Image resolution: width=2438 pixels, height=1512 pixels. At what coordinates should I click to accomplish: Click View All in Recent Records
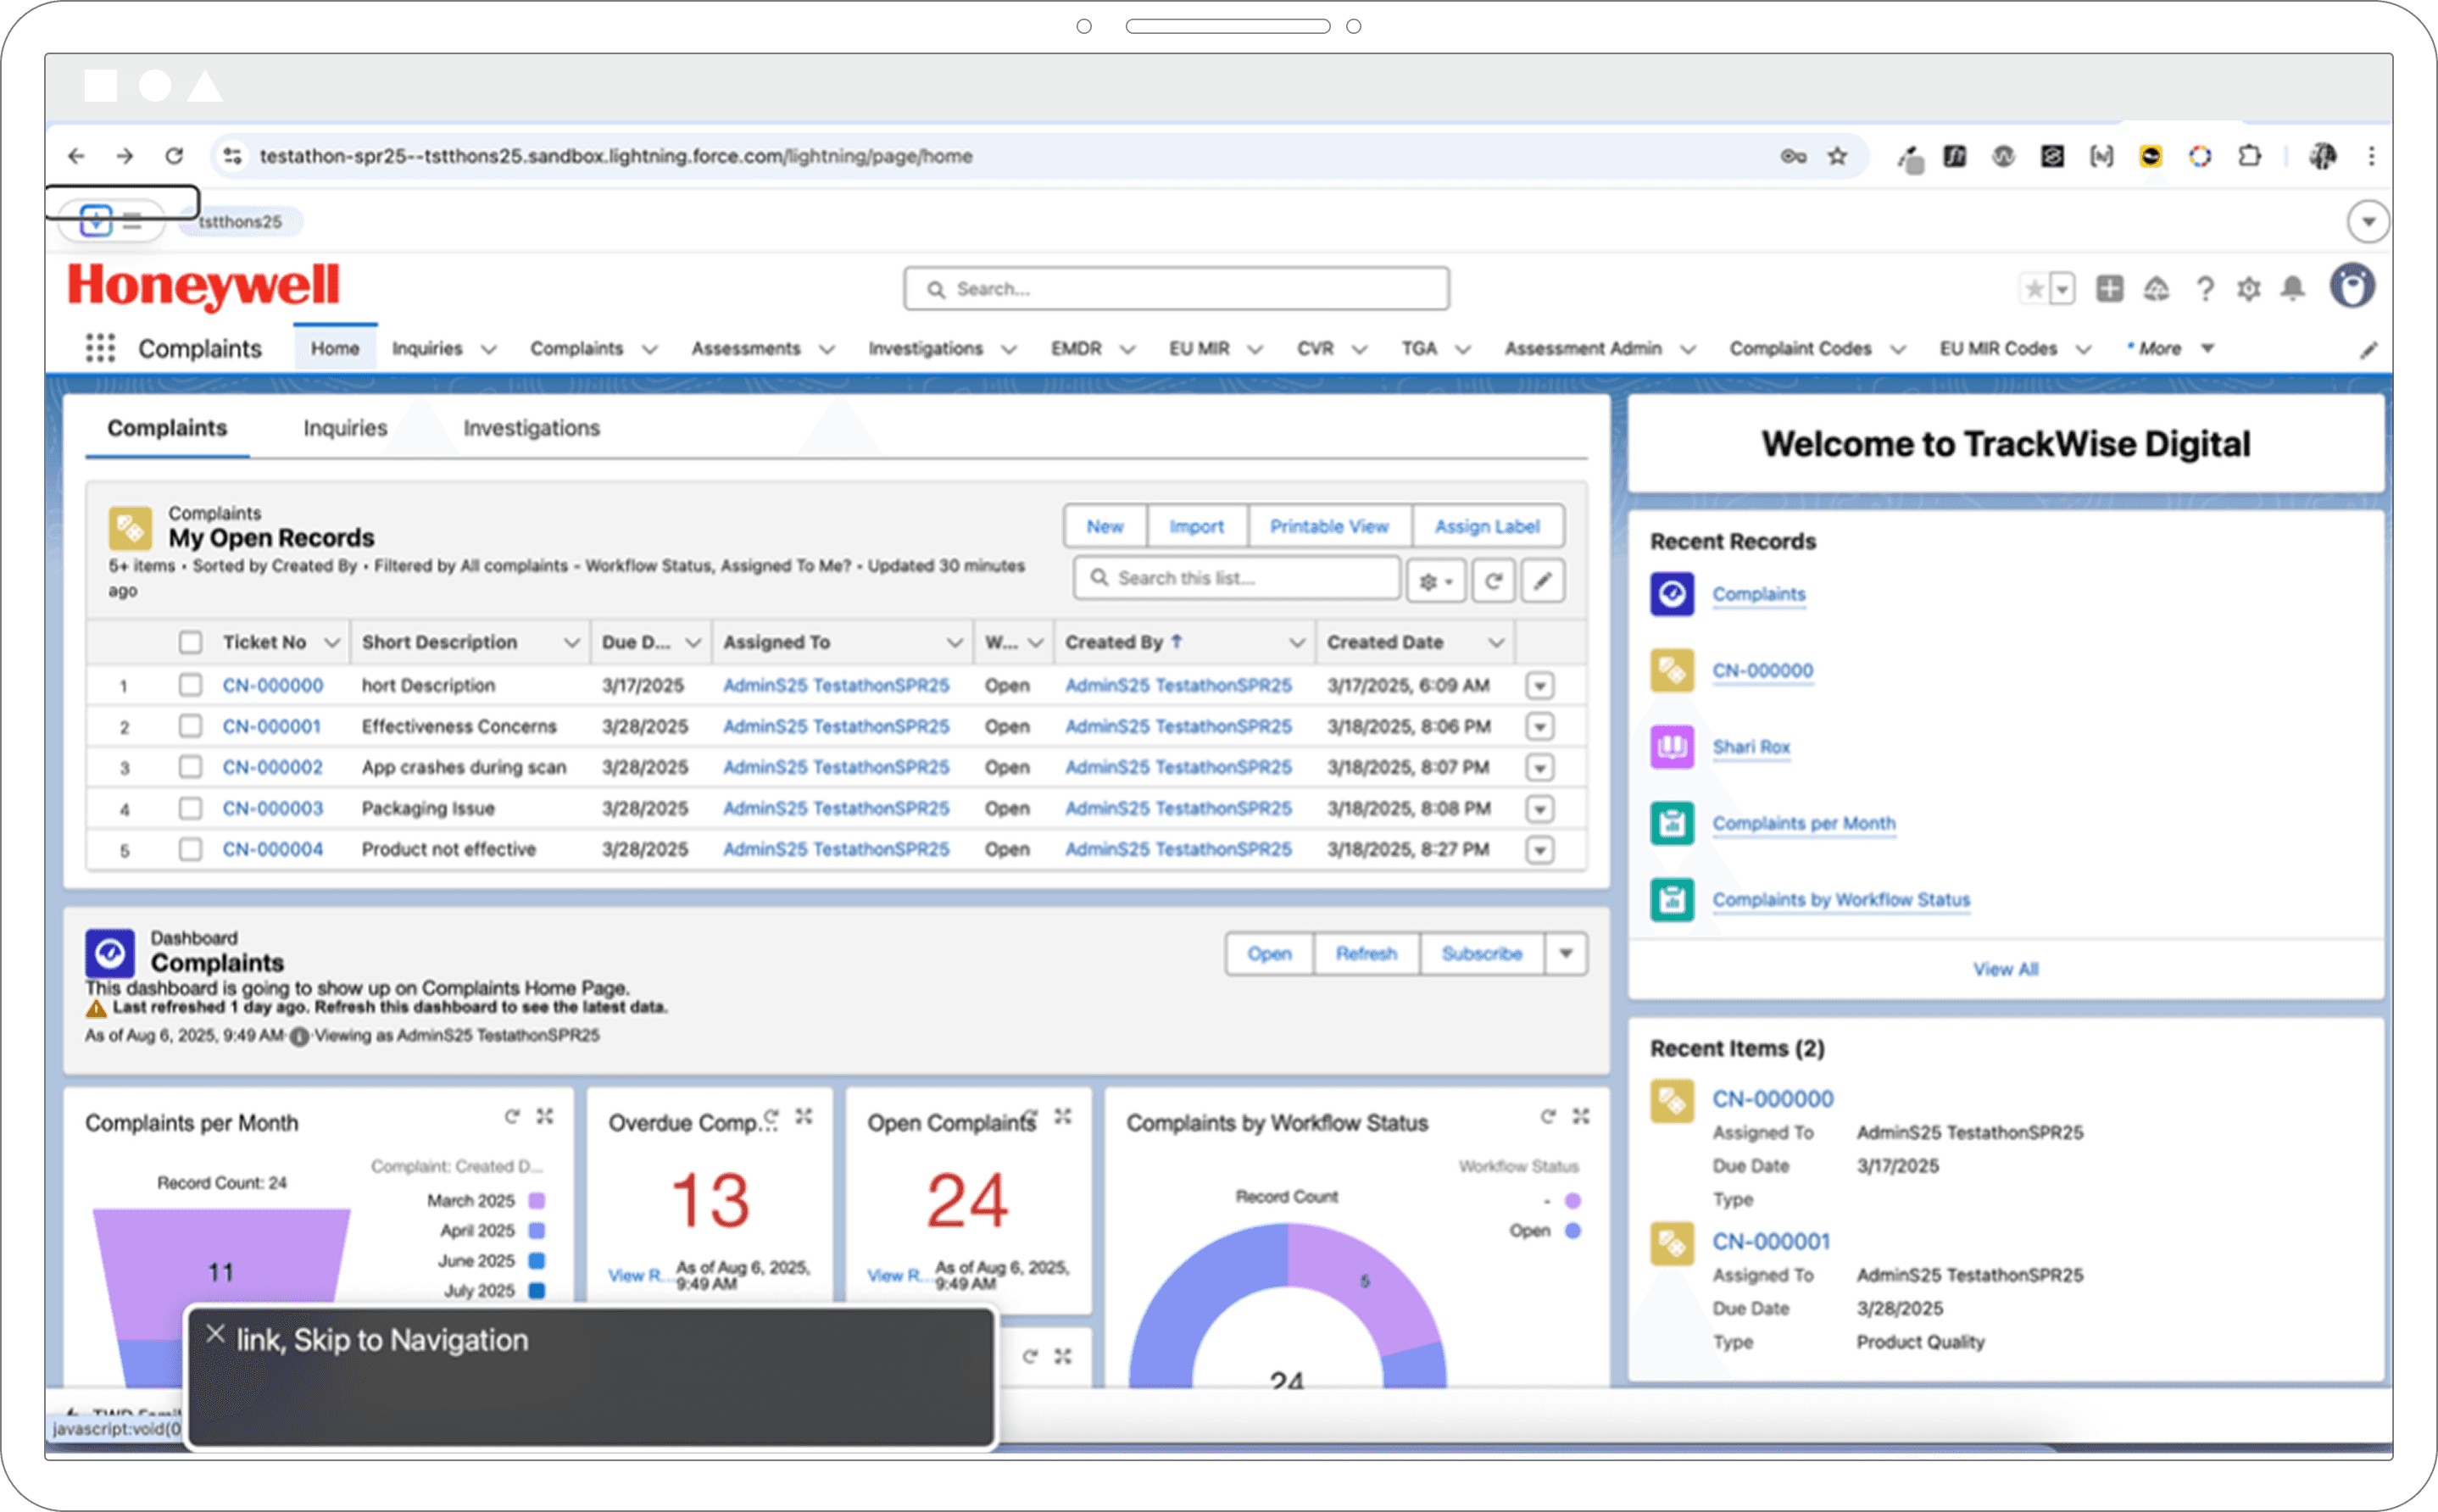[2005, 969]
